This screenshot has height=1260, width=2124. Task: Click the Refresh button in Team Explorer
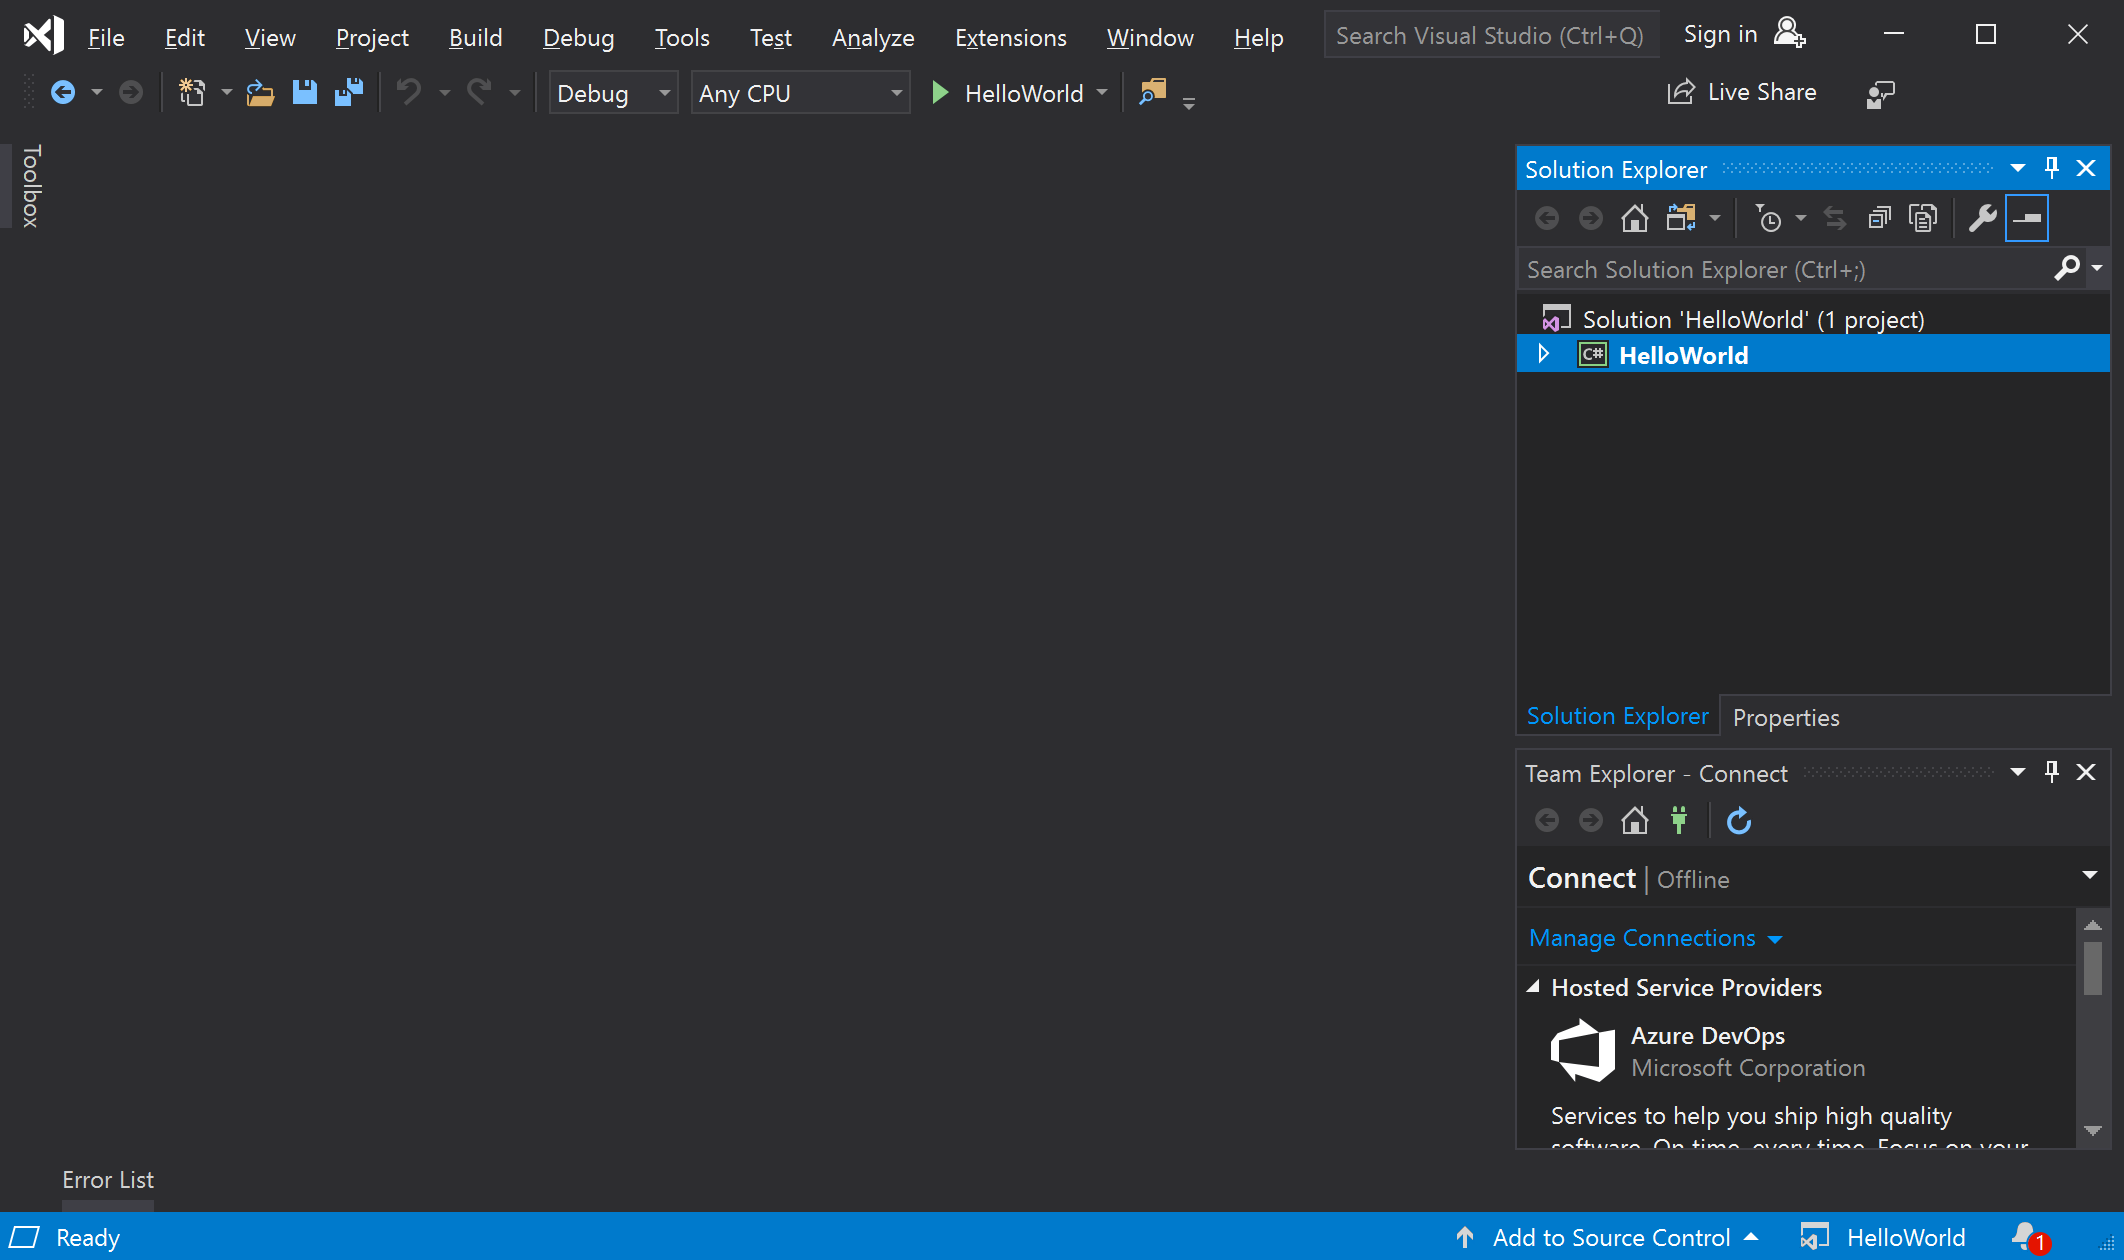click(x=1737, y=820)
